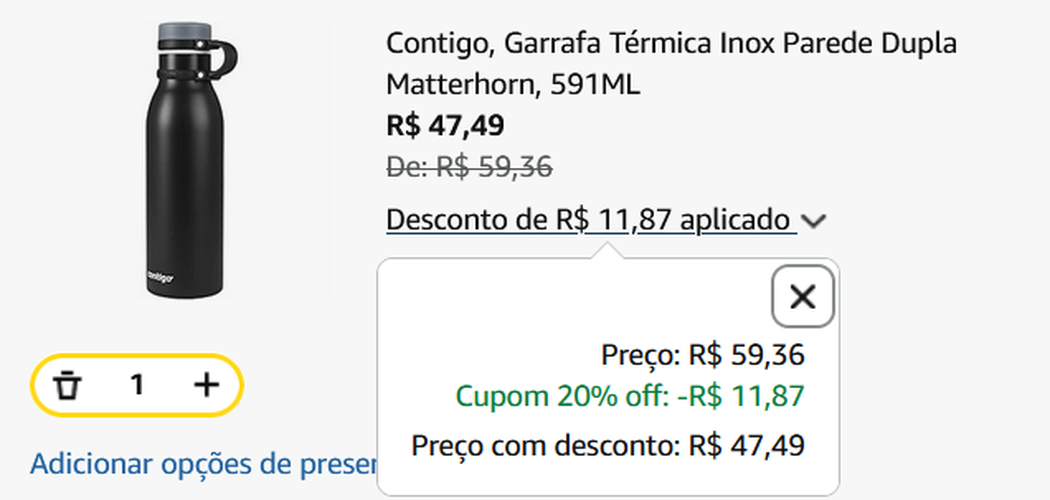Collapse the chevron beside discount applied
Viewport: 1050px width, 500px height.
[x=815, y=221]
